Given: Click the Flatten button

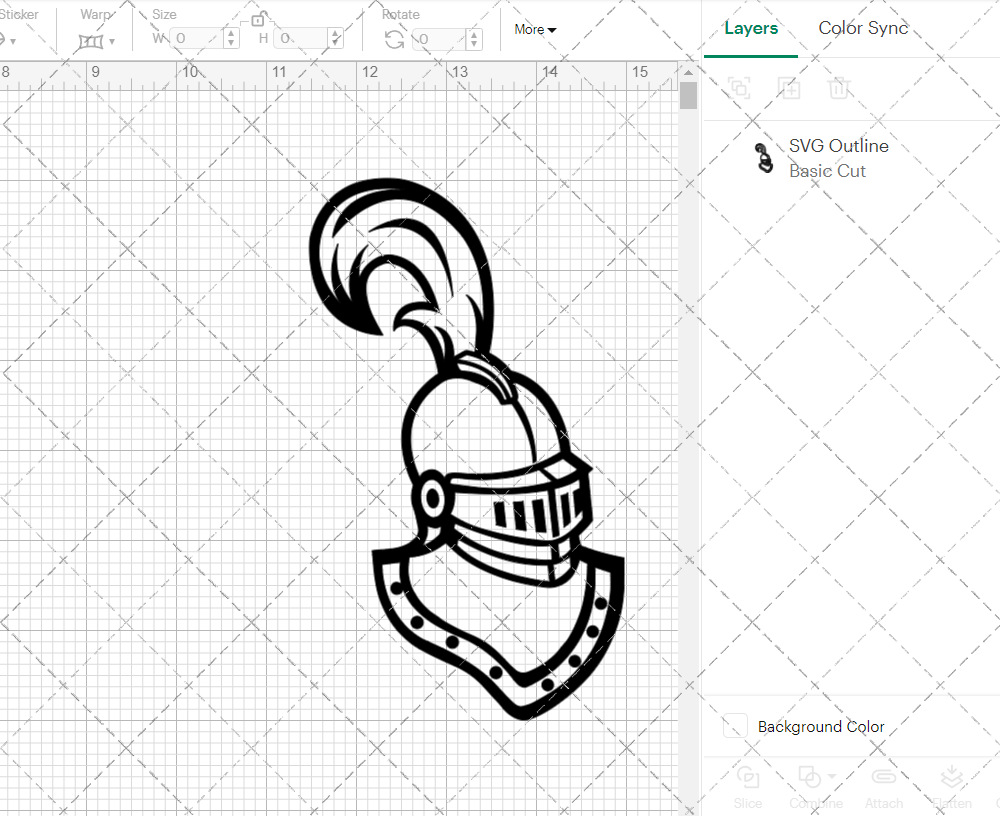Looking at the screenshot, I should tap(952, 789).
